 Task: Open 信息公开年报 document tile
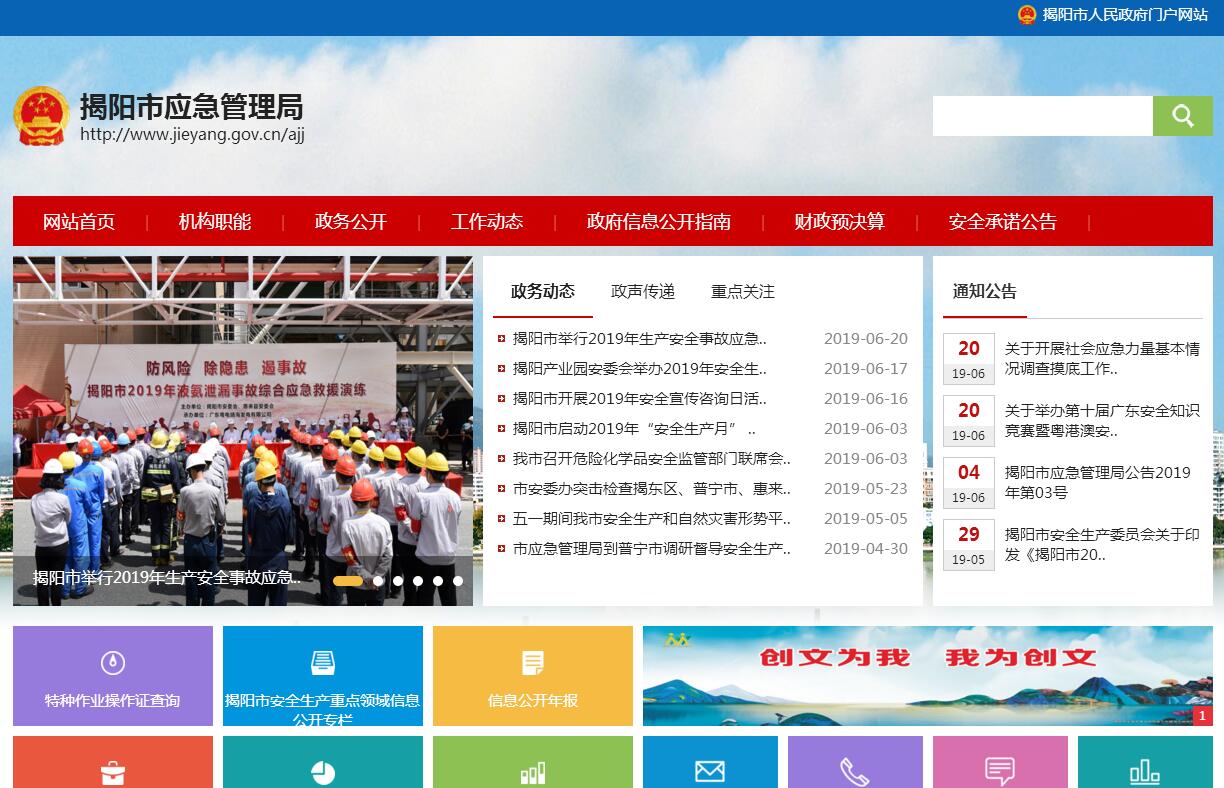[x=532, y=676]
